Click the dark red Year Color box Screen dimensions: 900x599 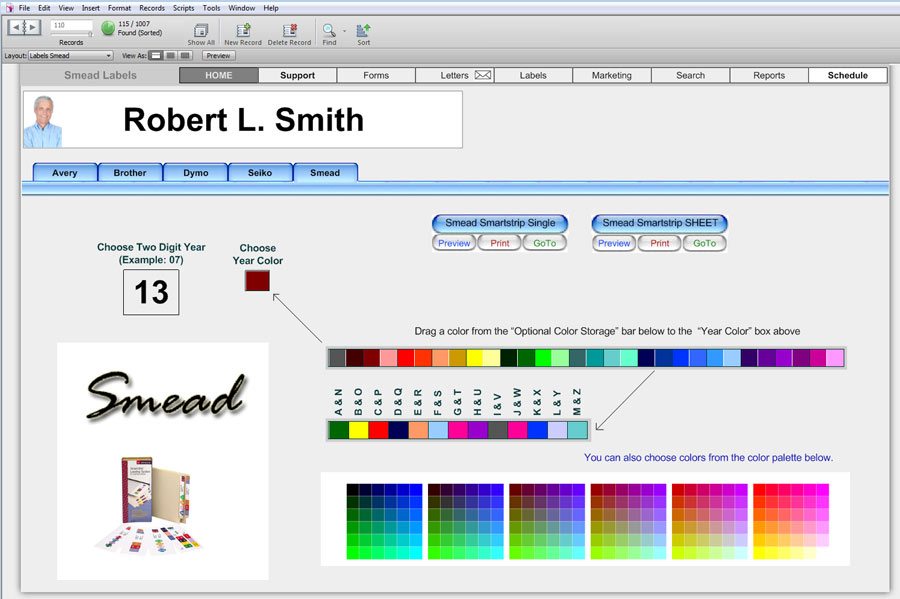tap(257, 281)
